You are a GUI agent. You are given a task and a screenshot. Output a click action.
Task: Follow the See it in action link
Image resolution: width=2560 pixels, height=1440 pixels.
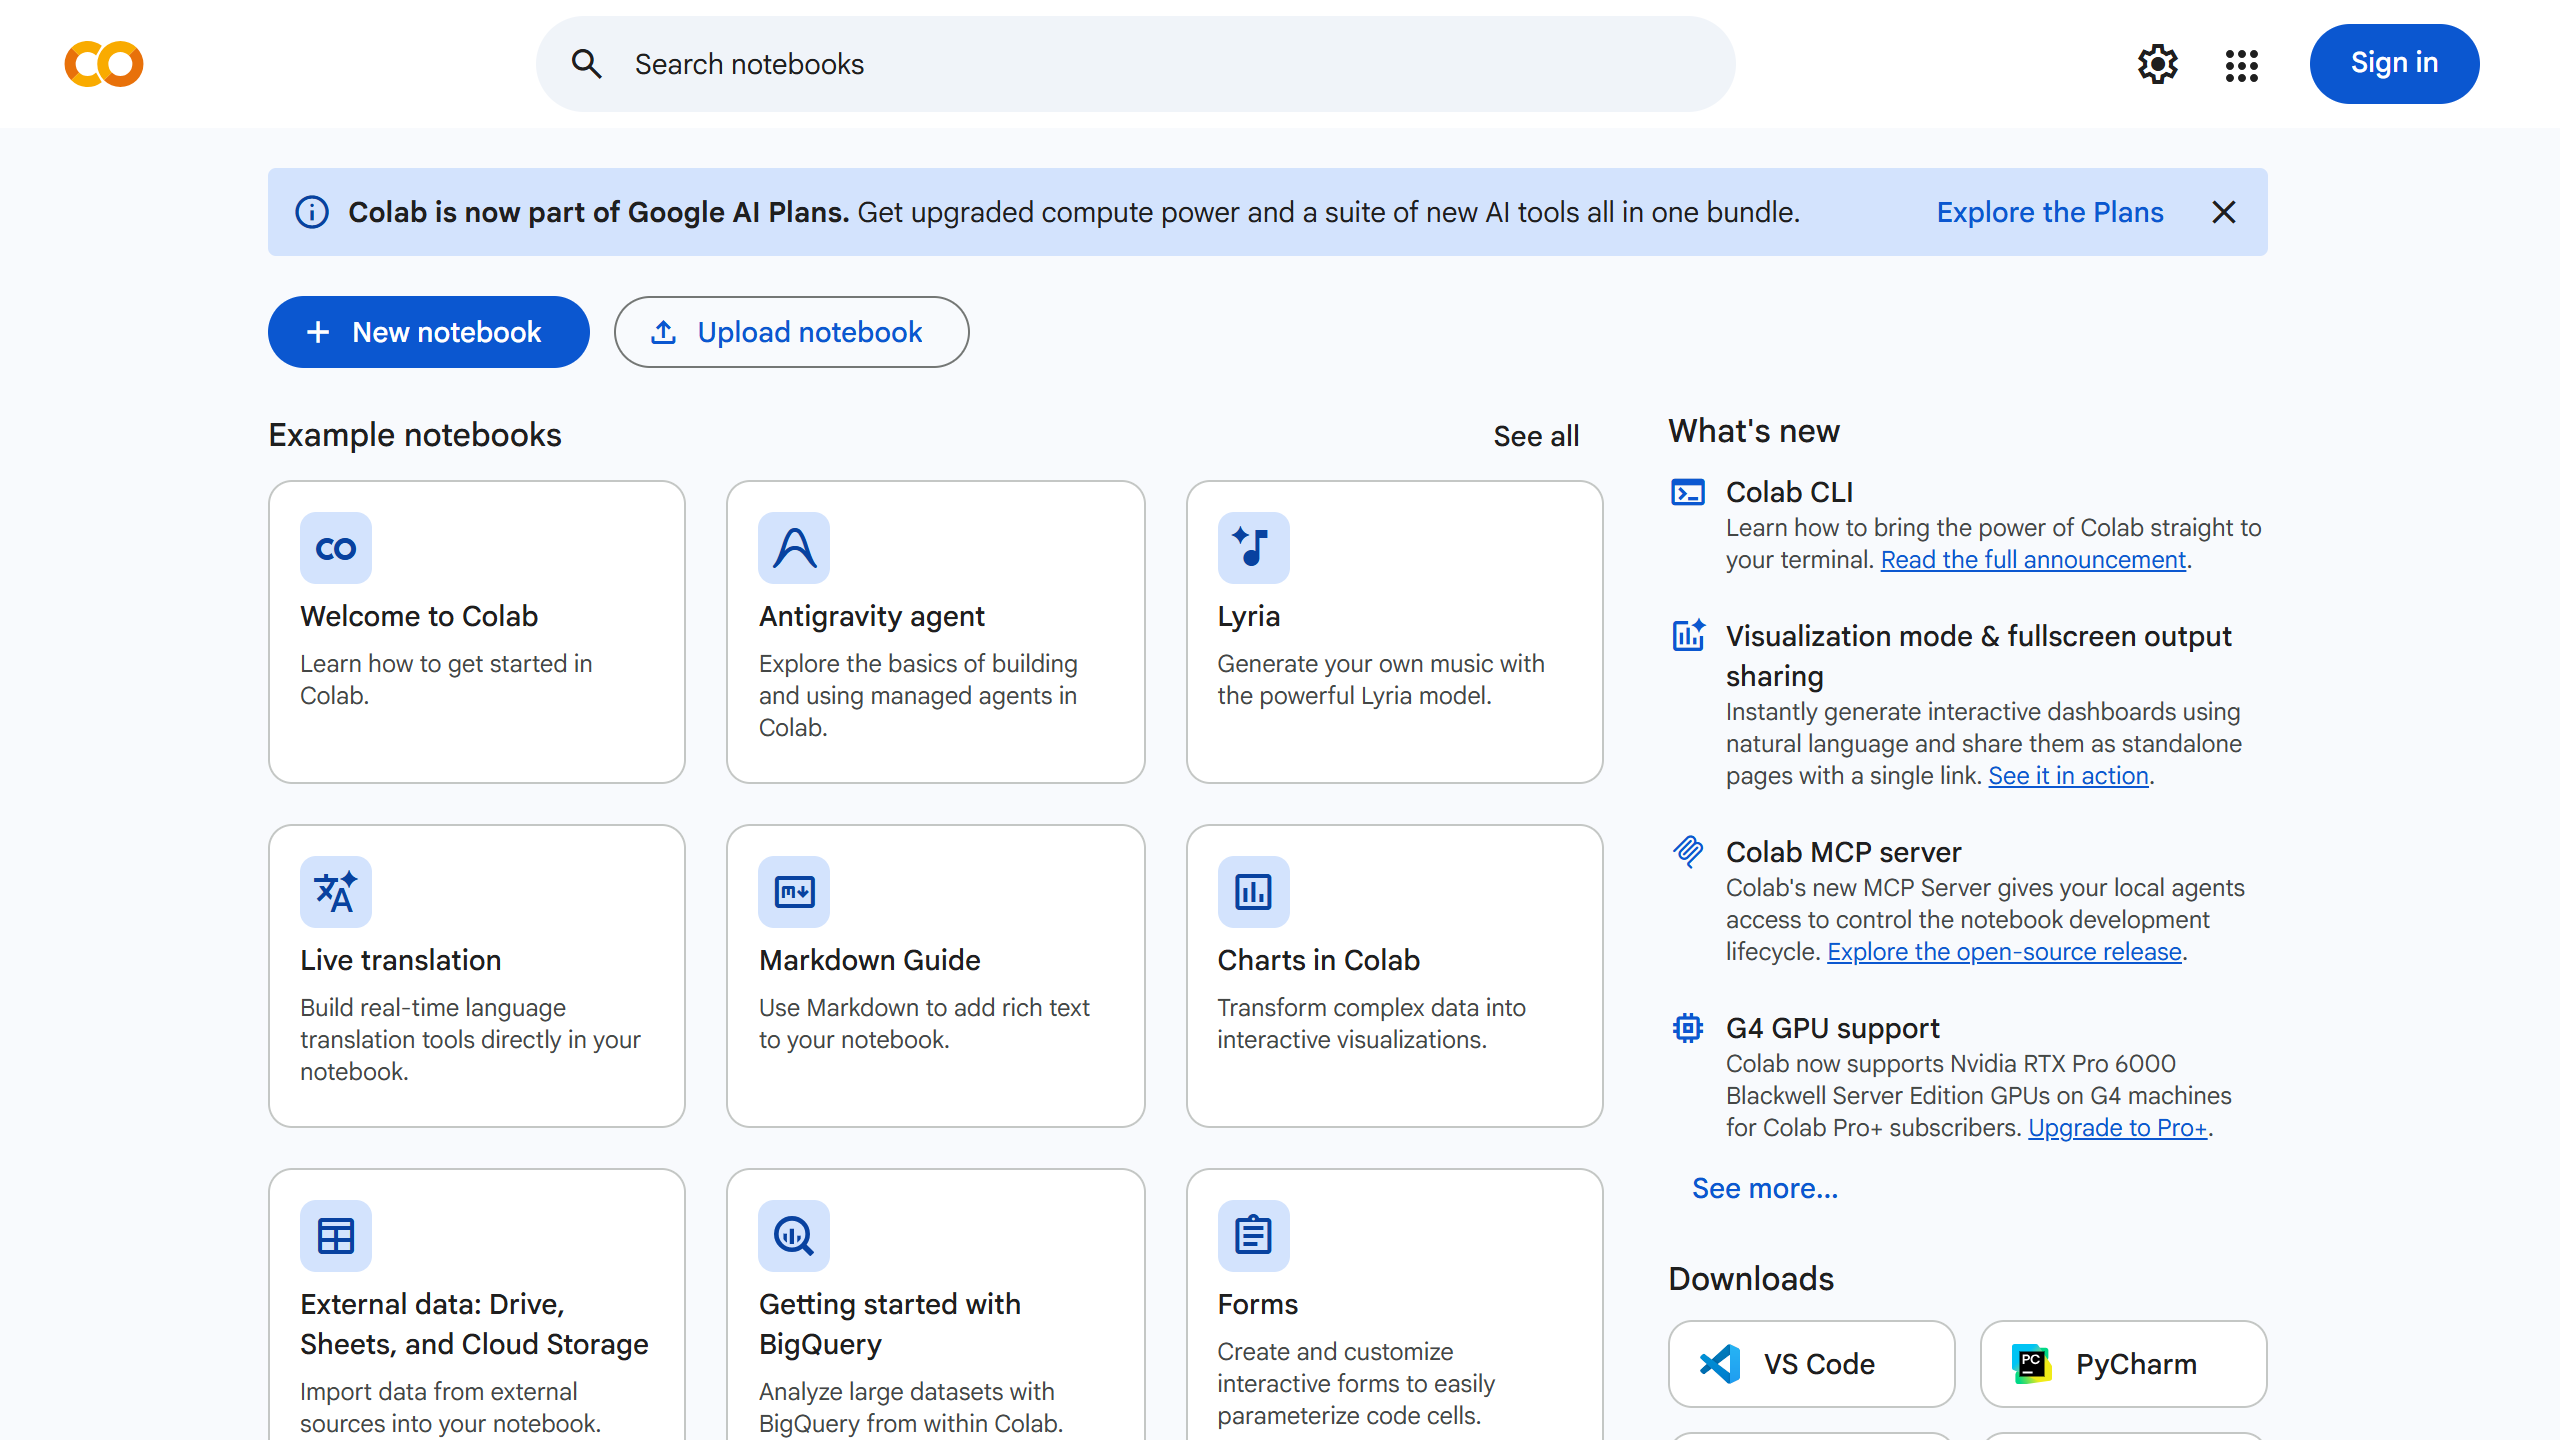tap(2068, 776)
